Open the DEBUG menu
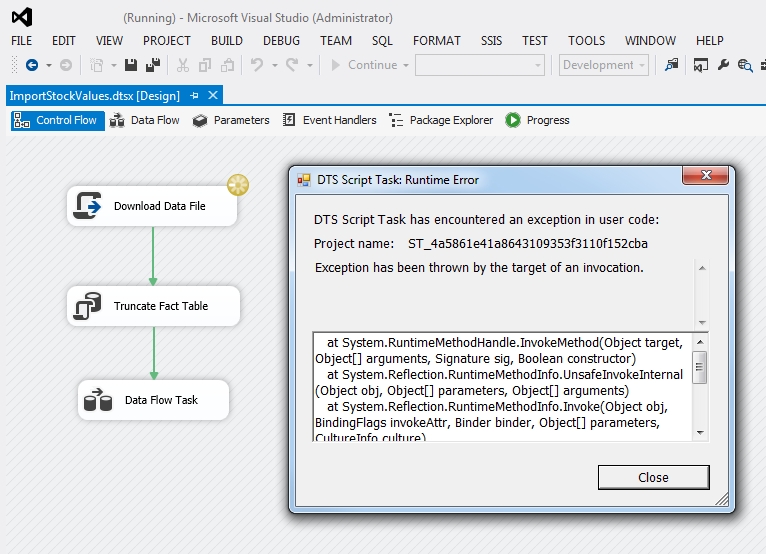Image resolution: width=766 pixels, height=554 pixels. coord(281,41)
